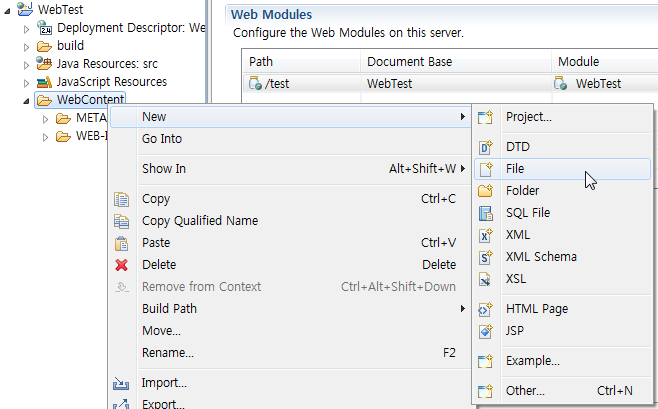Click the Paste clipboard icon
The image size is (658, 409).
[122, 243]
